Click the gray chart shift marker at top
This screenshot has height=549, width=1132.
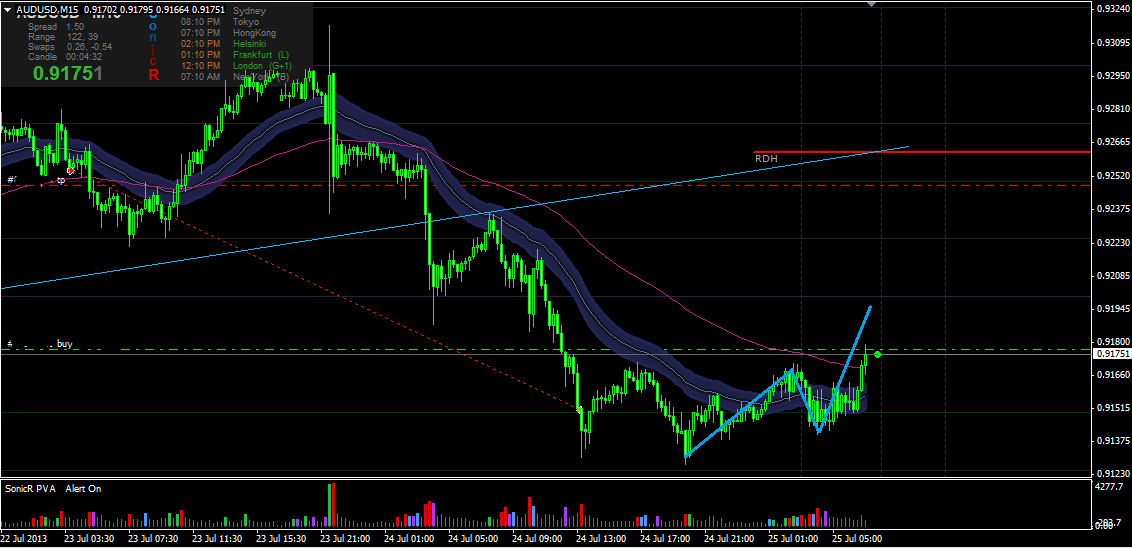(x=871, y=4)
